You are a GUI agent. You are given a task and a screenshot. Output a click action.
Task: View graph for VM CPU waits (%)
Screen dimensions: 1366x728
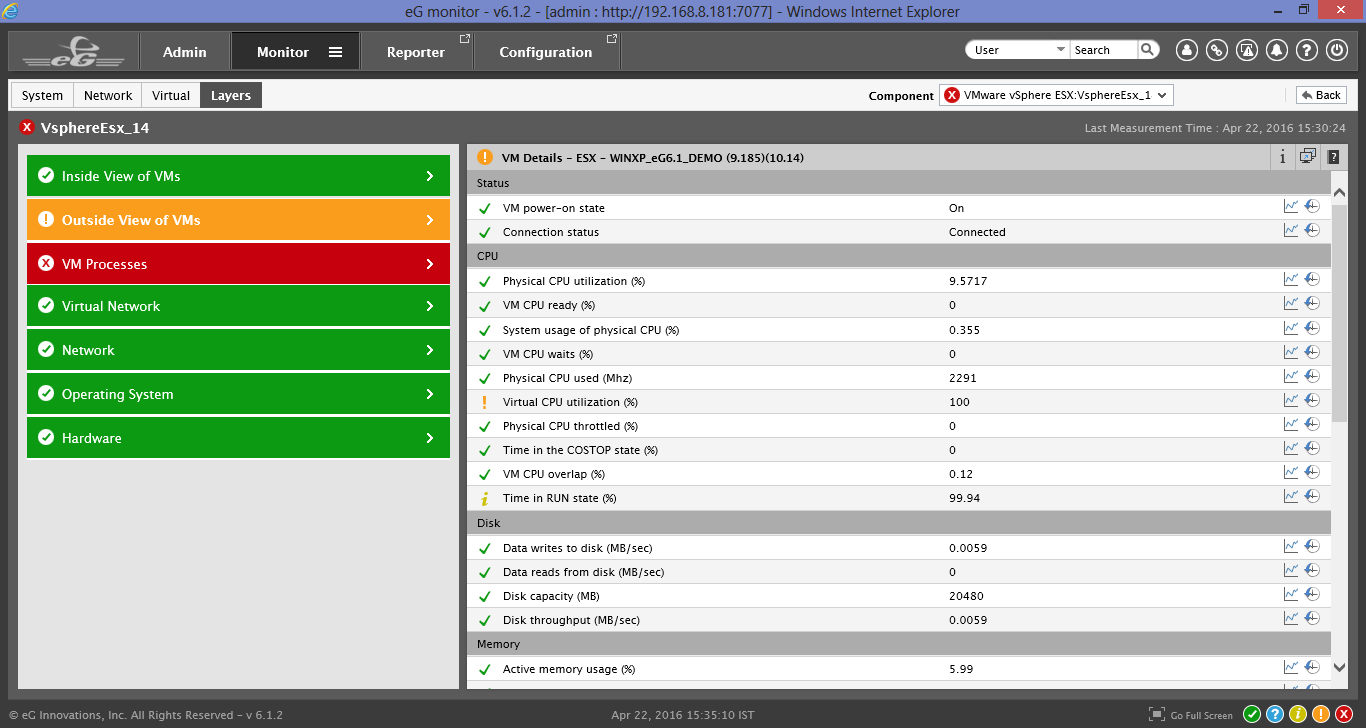[x=1291, y=352]
